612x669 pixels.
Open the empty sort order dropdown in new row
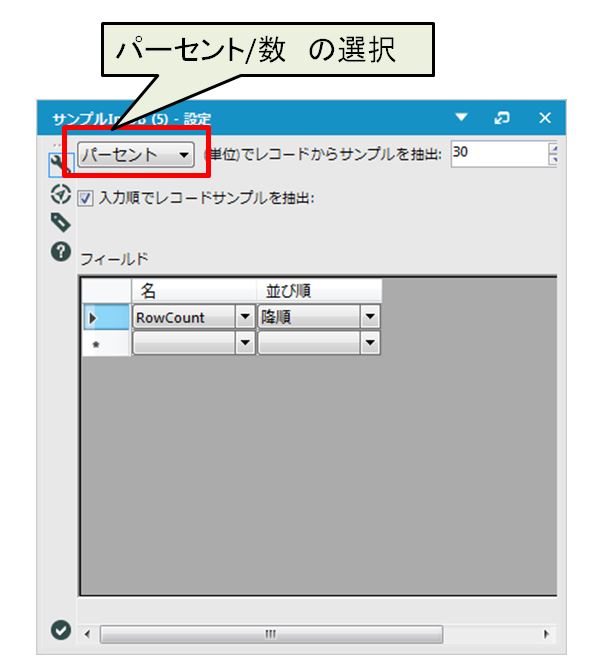tap(370, 343)
